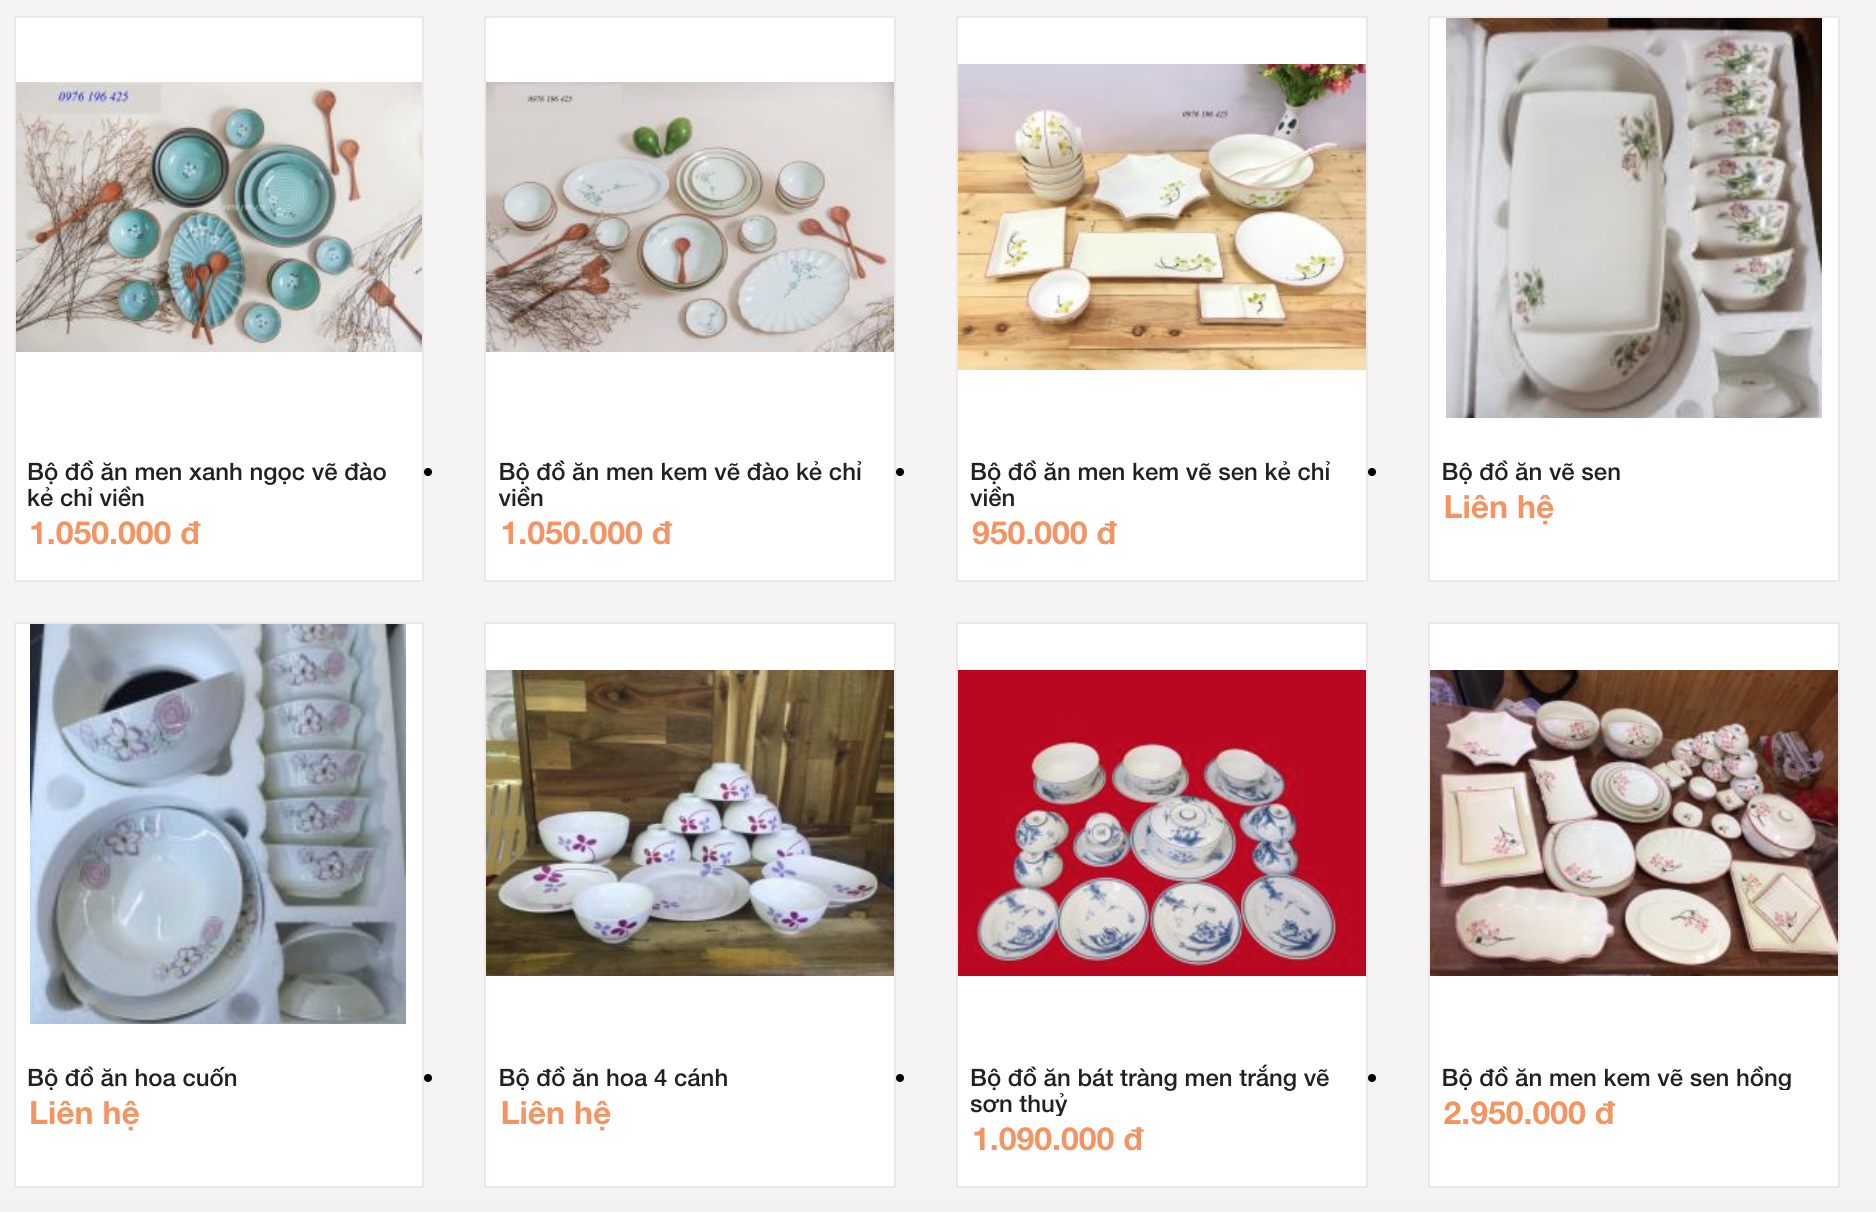Click the 2.950.000 đ price label
The image size is (1876, 1212).
1528,1114
